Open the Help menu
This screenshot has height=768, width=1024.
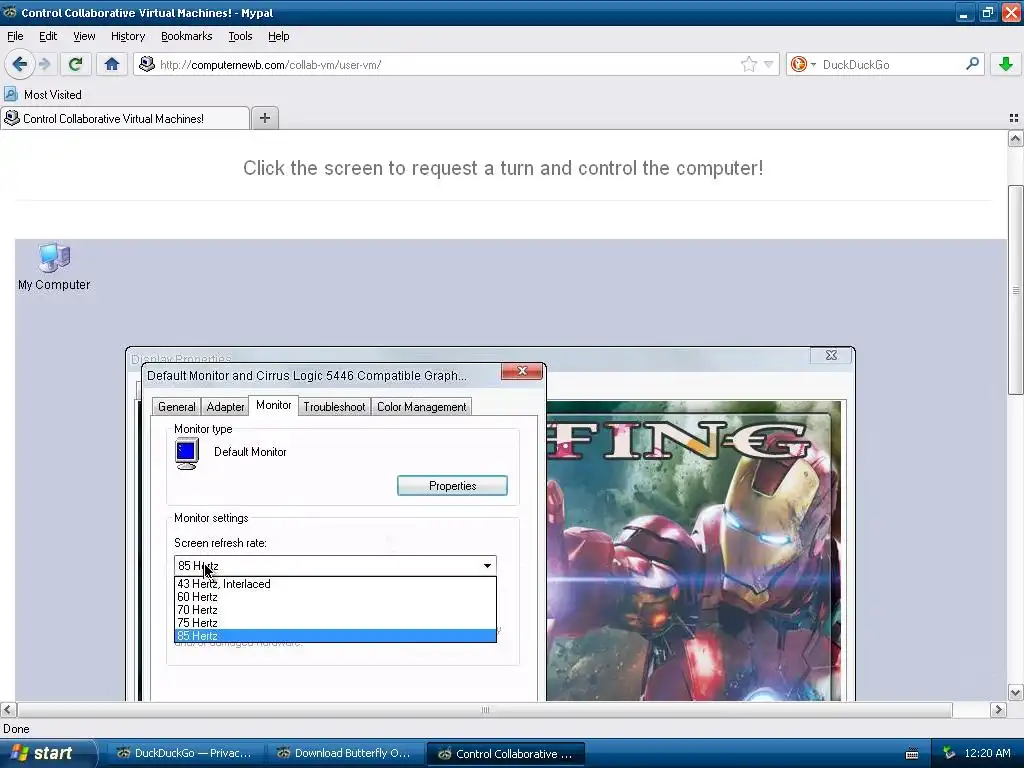tap(278, 36)
